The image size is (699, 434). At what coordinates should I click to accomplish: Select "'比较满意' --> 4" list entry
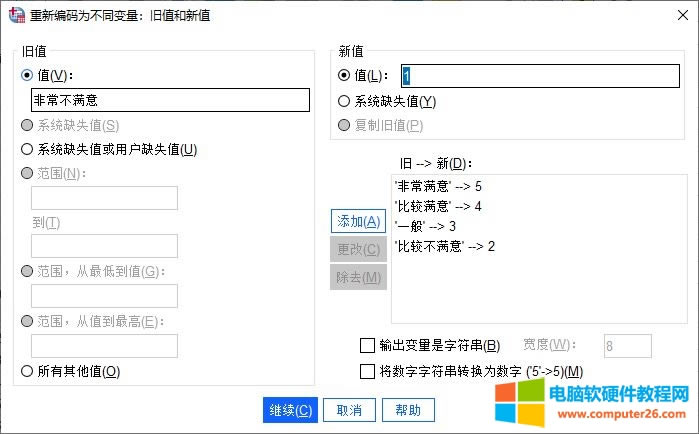pos(439,206)
